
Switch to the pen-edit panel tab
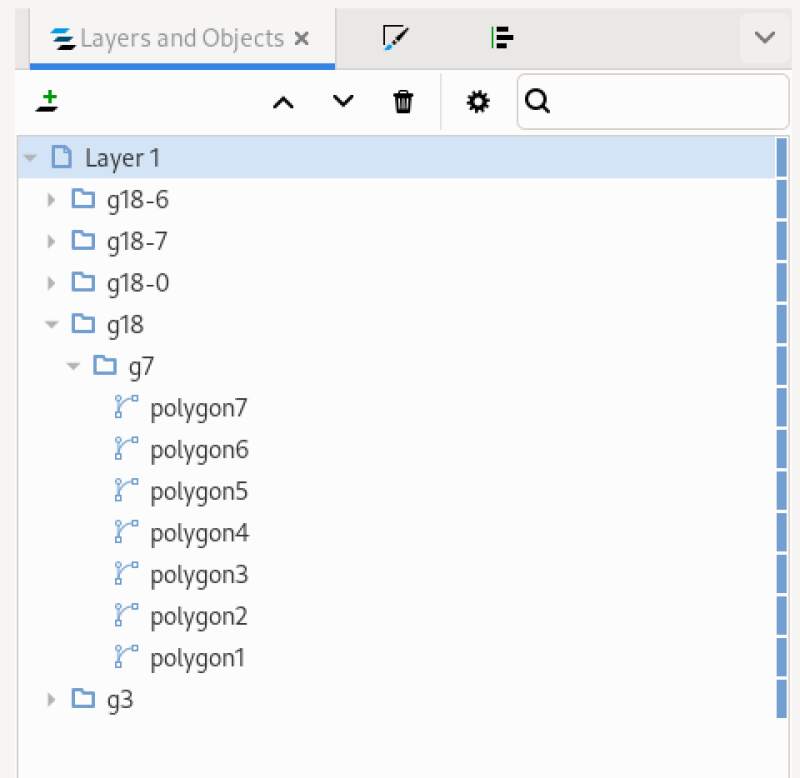pos(396,38)
